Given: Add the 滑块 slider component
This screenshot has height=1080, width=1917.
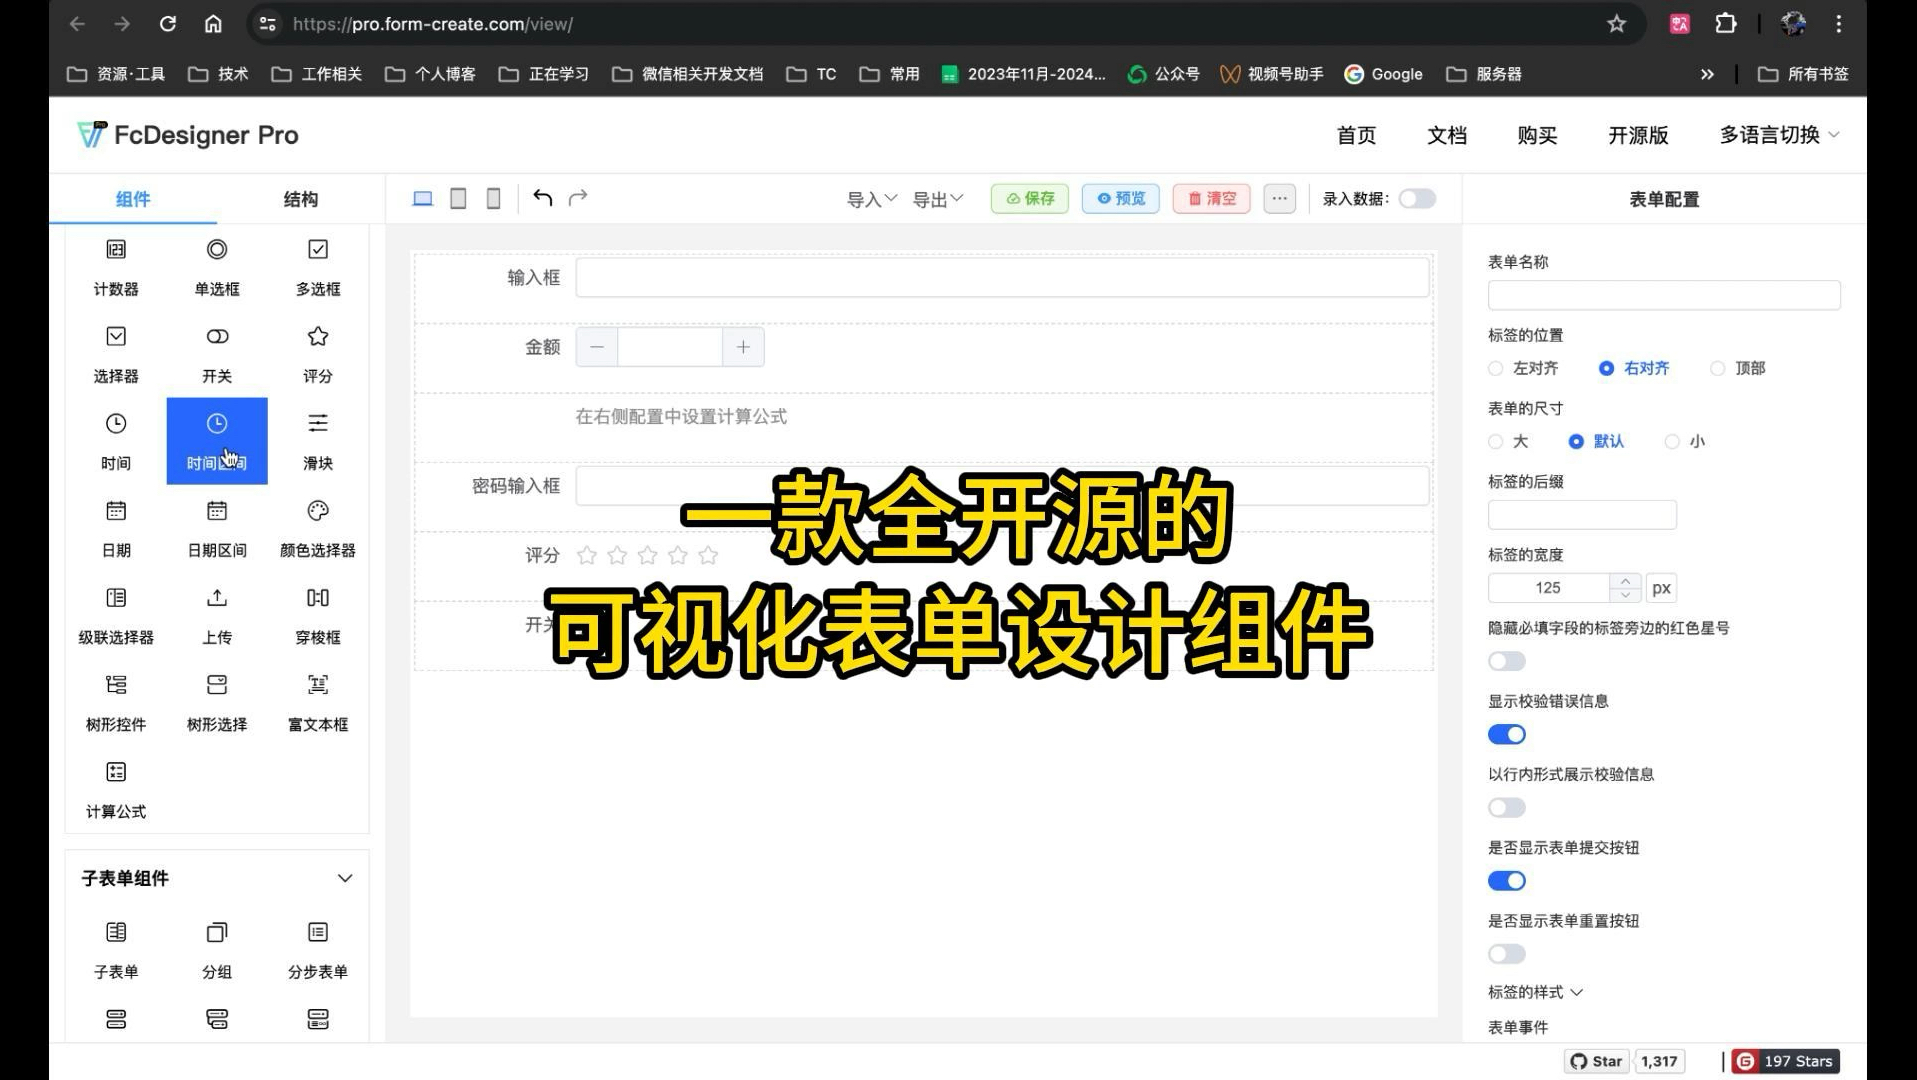Looking at the screenshot, I should 318,441.
